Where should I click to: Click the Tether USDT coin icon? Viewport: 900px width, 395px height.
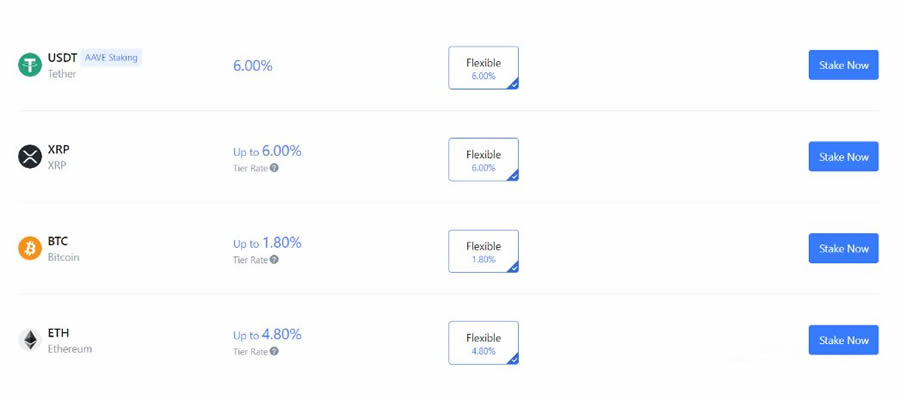[x=30, y=65]
